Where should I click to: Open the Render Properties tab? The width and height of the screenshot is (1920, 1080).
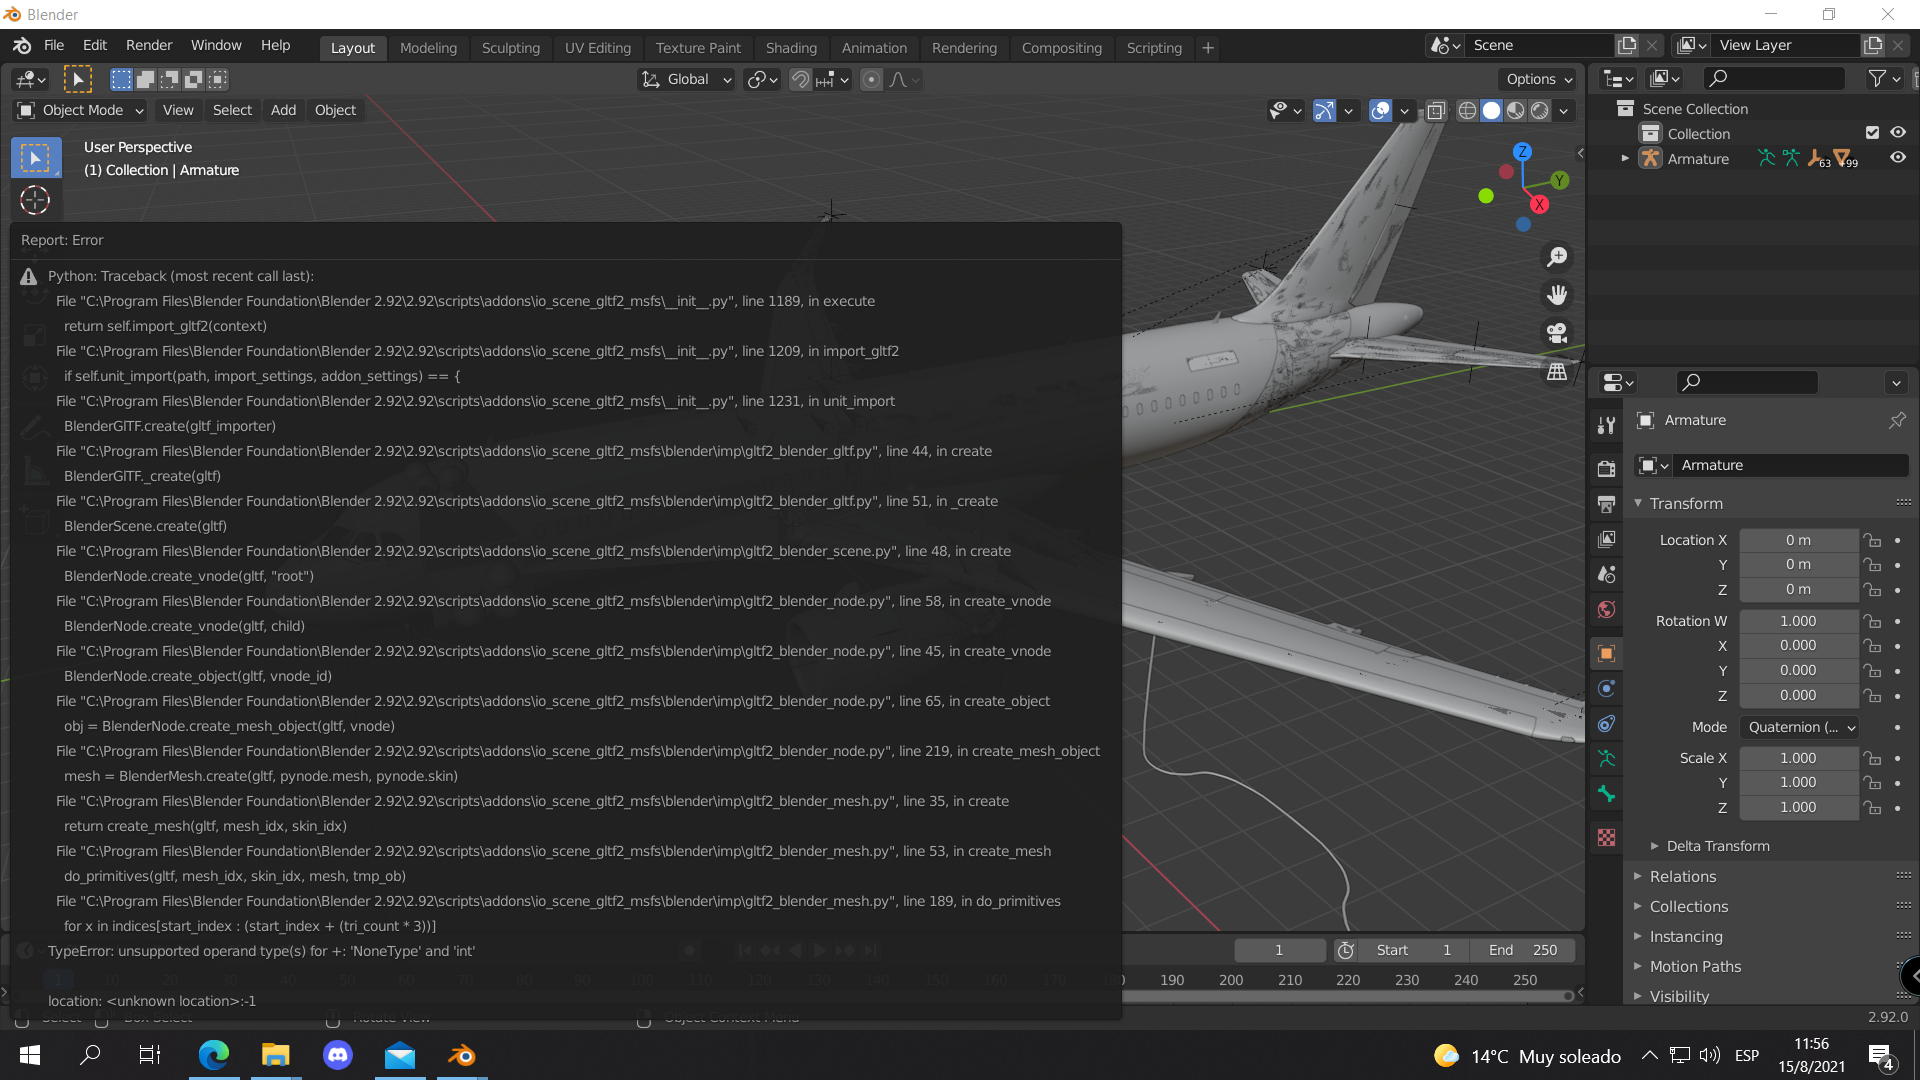(1607, 467)
